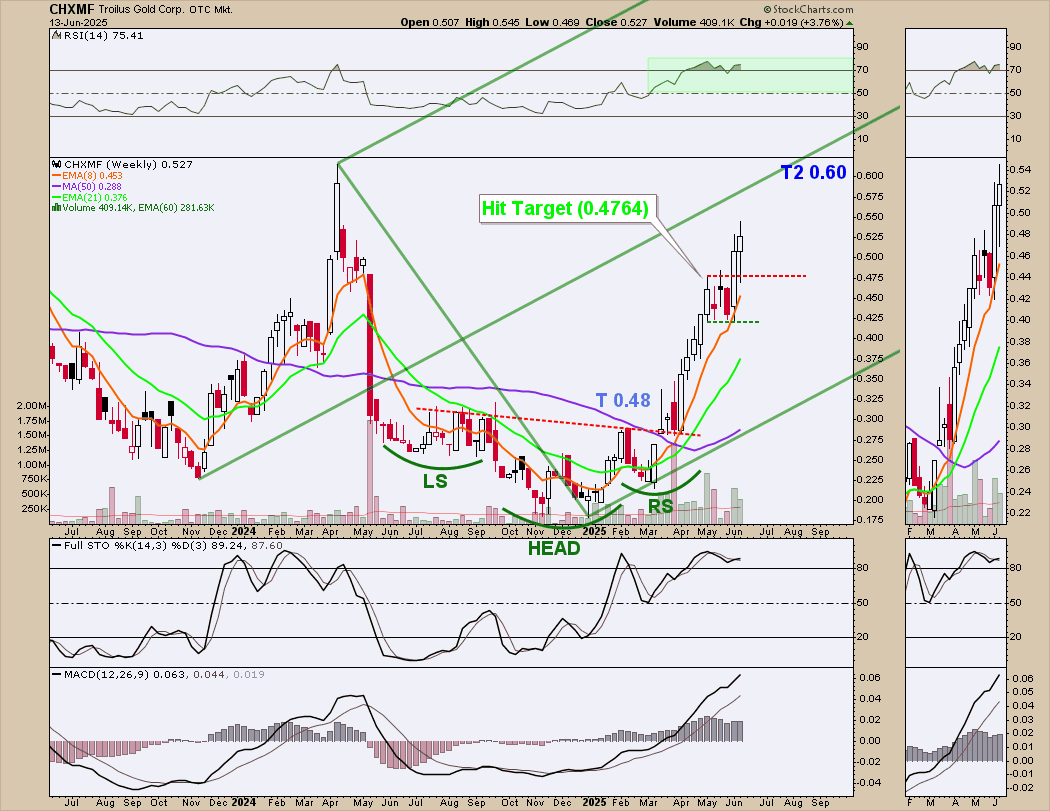
Task: Click the 0.175 price axis label
Action: (x=871, y=520)
